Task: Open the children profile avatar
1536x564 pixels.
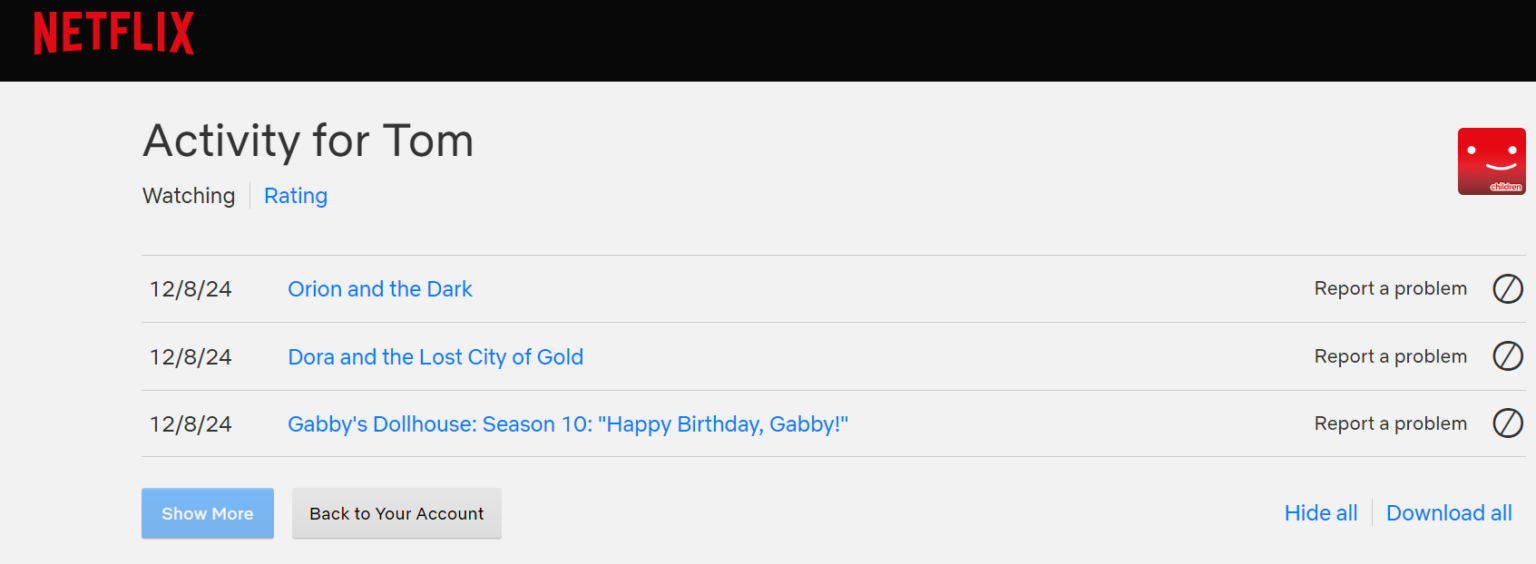Action: 1491,161
